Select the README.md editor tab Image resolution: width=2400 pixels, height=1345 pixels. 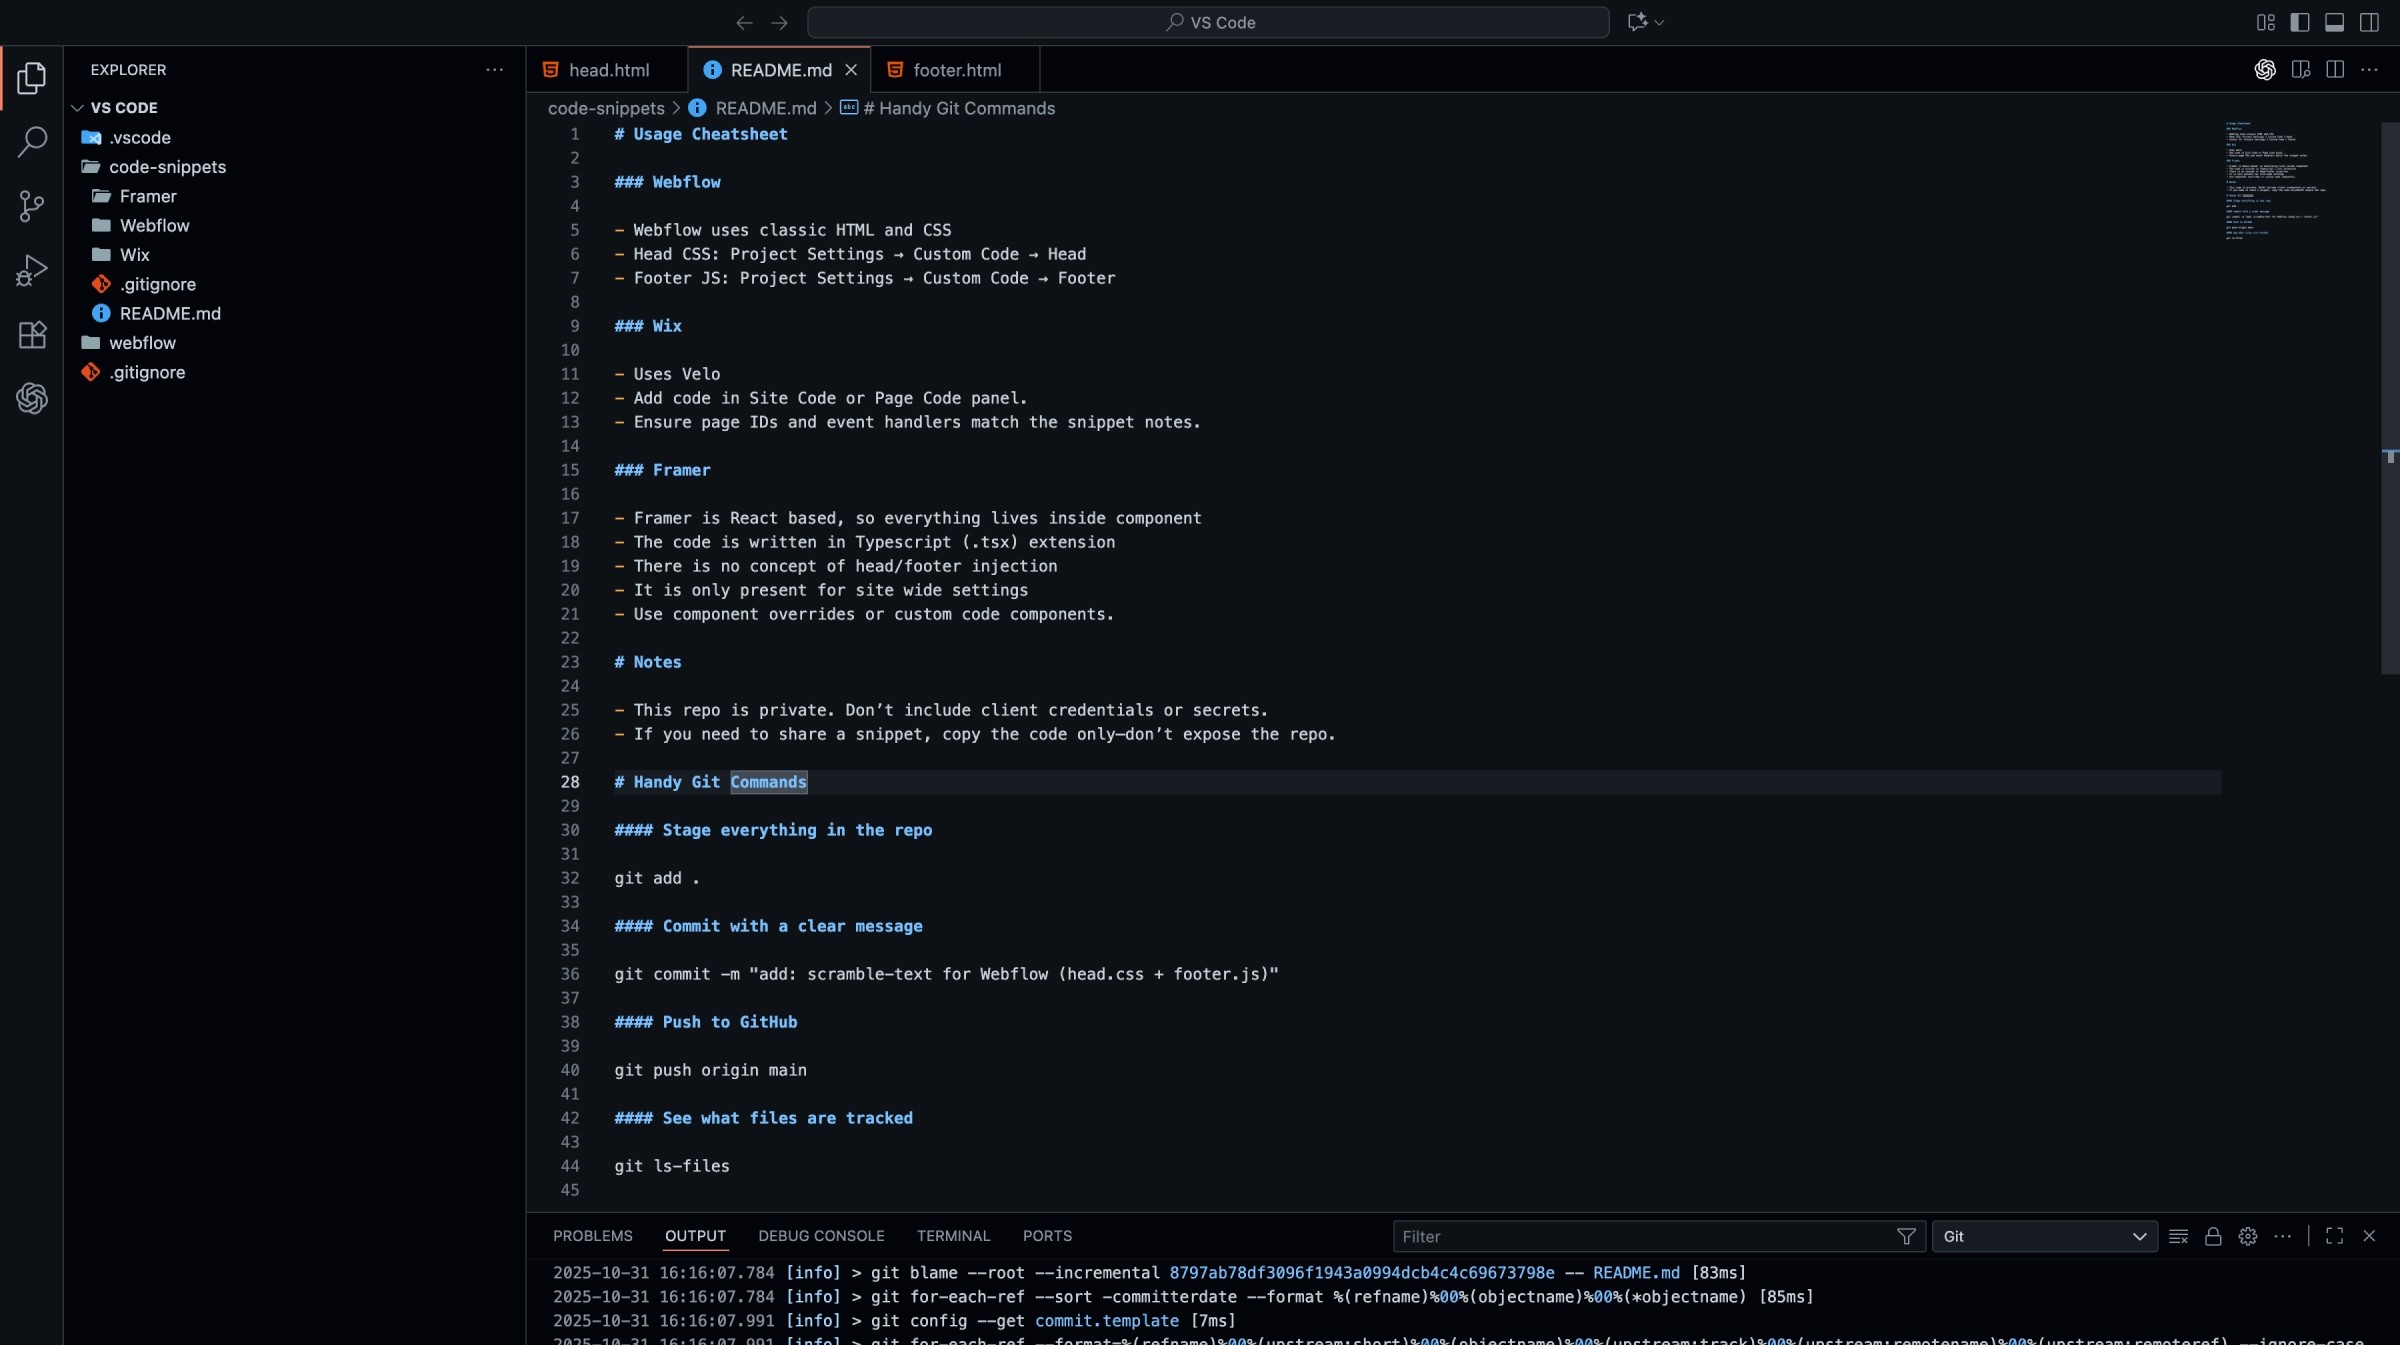click(780, 69)
